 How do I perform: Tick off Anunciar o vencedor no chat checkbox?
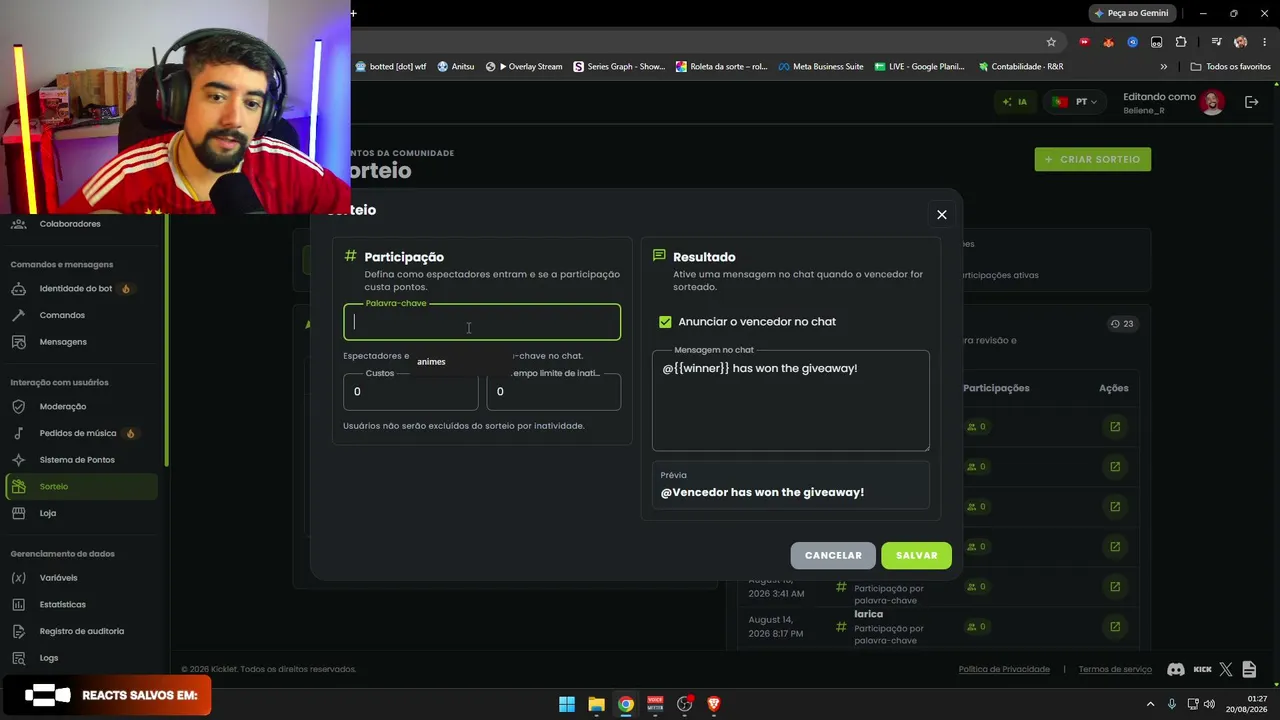665,322
